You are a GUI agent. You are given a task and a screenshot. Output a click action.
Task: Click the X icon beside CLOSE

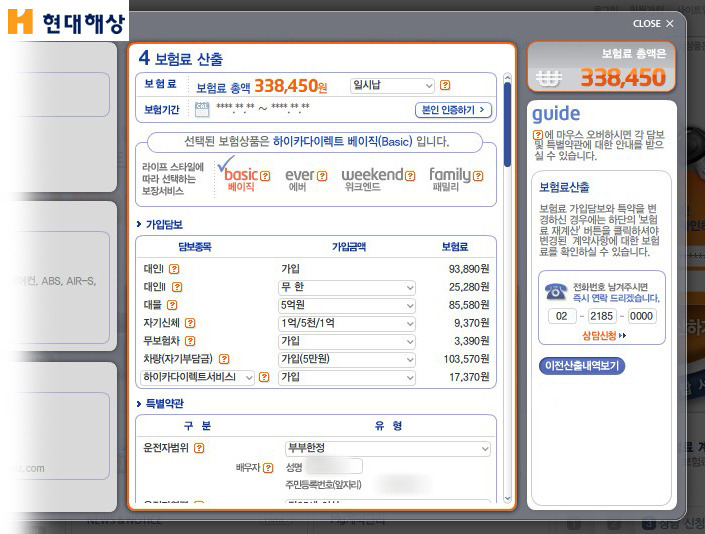pos(670,23)
